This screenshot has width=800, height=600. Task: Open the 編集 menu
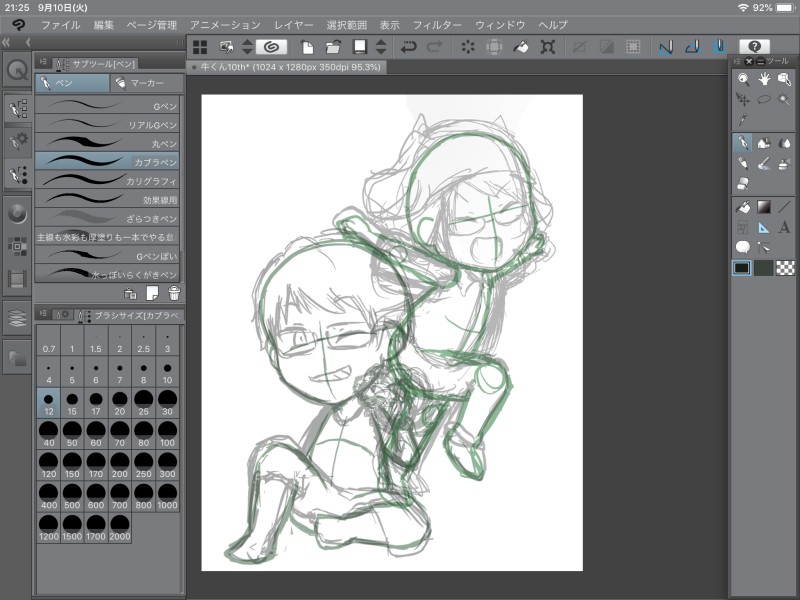click(x=104, y=25)
